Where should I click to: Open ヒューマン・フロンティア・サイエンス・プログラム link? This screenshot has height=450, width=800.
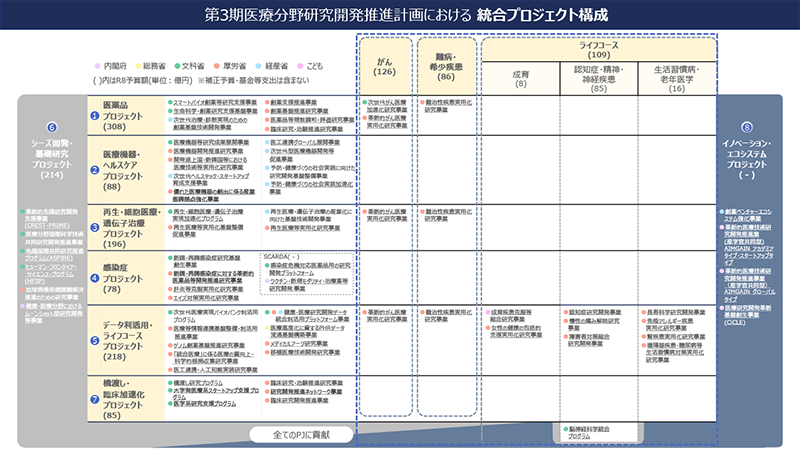click(x=51, y=274)
